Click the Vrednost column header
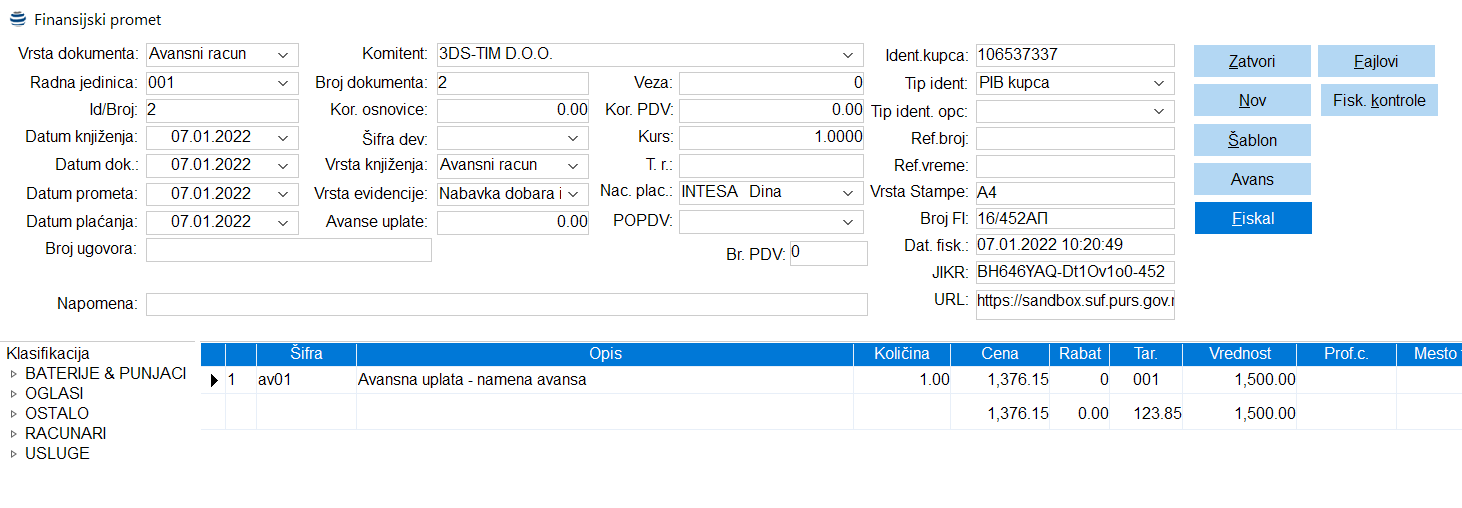This screenshot has height=508, width=1462. [1239, 354]
